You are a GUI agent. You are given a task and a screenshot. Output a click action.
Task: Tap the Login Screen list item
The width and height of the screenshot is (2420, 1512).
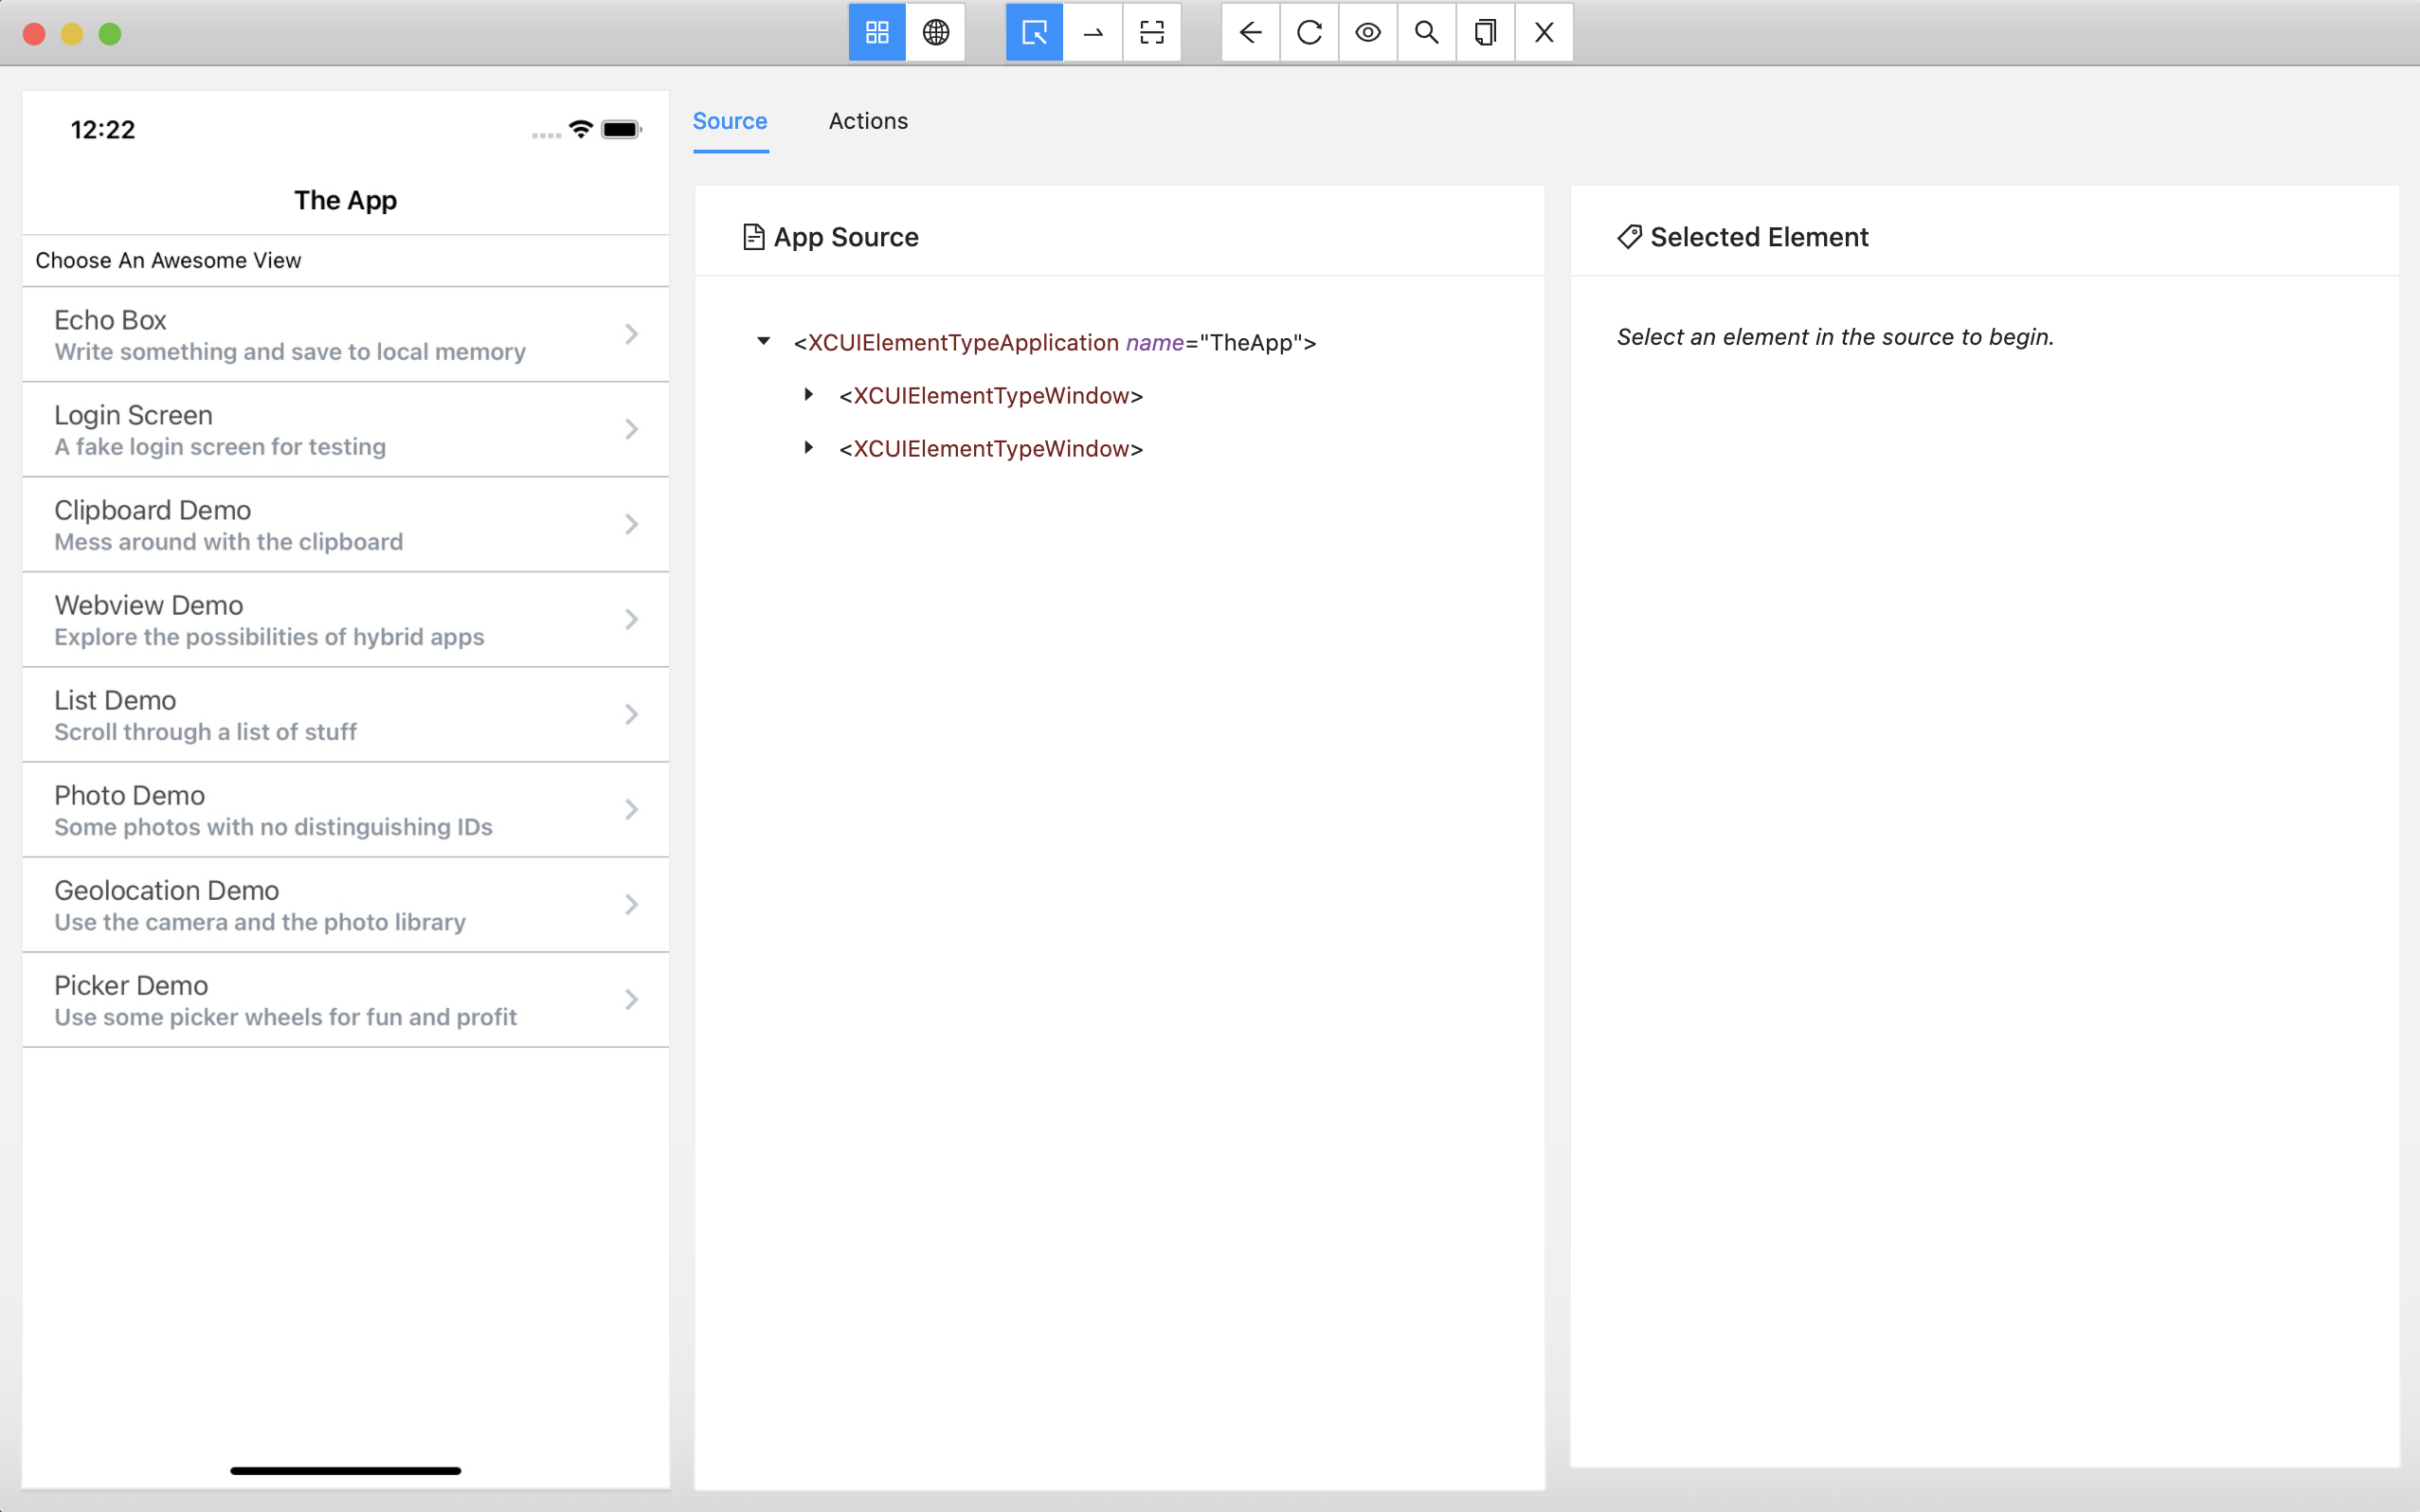click(345, 429)
